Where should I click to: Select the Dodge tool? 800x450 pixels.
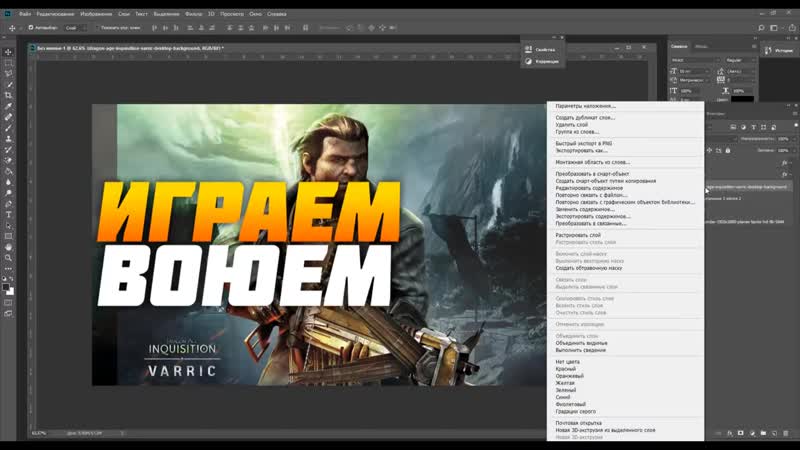pyautogui.click(x=8, y=193)
